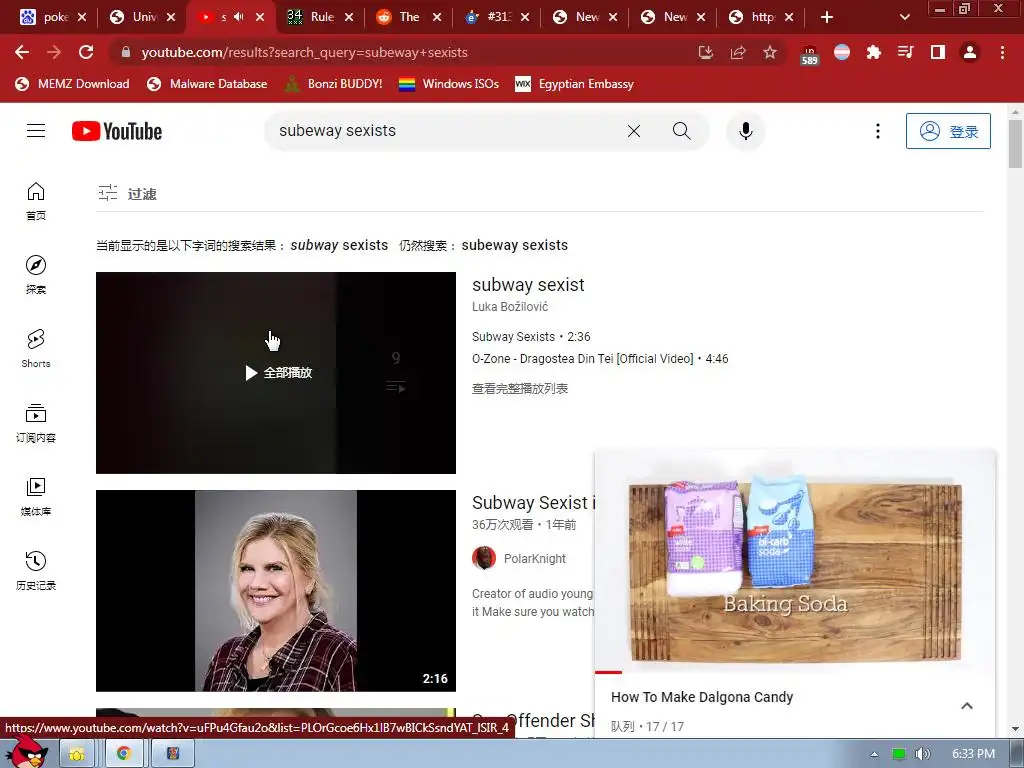Toggle the Chrome side panel
1024x768 pixels.
[938, 52]
